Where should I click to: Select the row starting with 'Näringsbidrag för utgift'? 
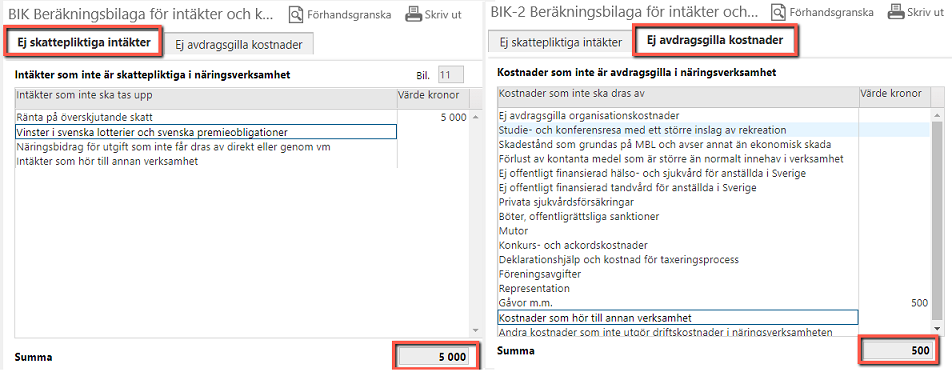coord(206,146)
